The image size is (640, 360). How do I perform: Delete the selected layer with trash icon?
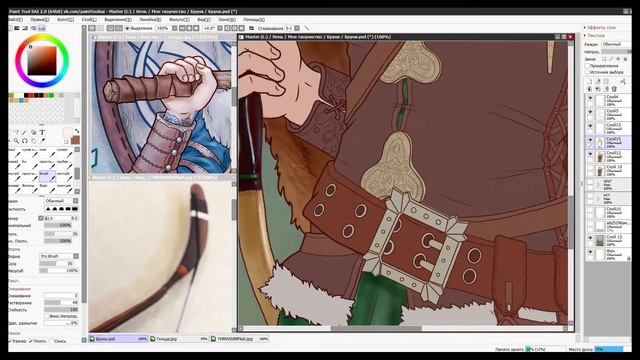tap(614, 89)
